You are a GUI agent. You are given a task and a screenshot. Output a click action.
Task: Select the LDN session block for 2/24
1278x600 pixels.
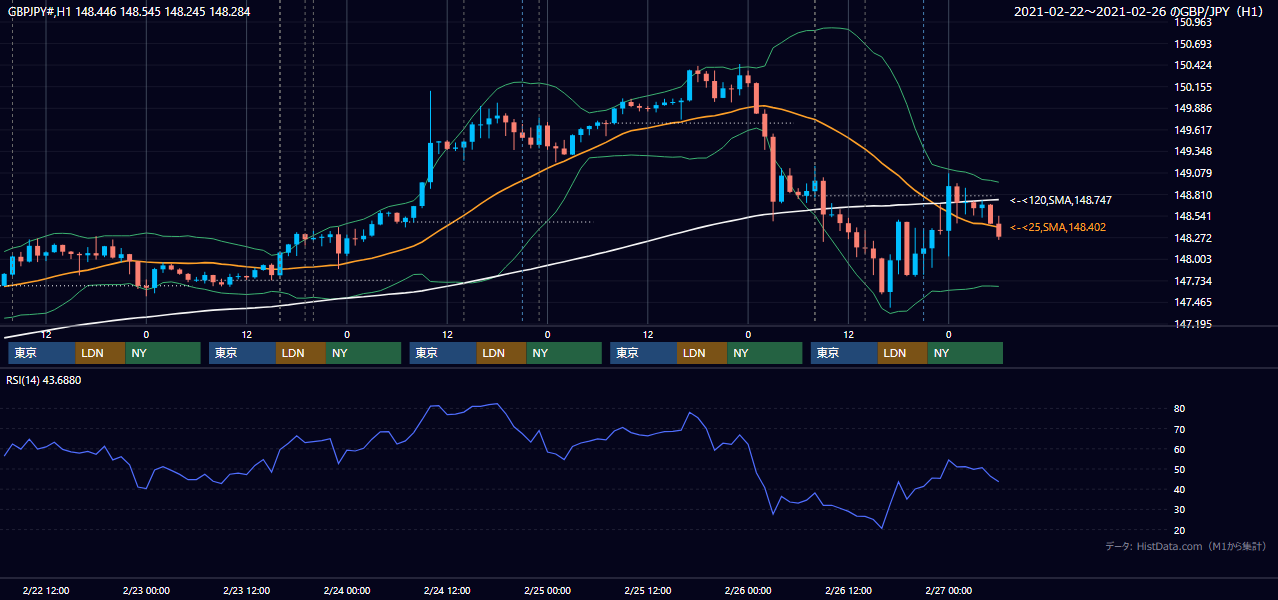502,353
